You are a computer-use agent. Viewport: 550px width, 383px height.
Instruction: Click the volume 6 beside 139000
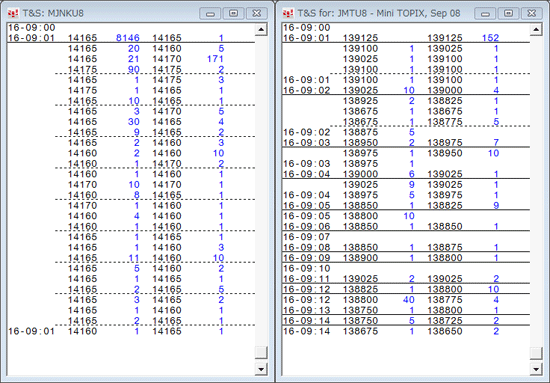coord(412,174)
